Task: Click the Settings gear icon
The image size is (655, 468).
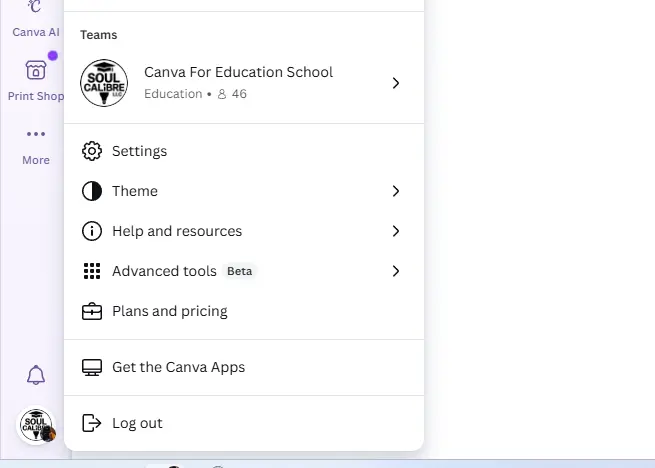Action: (92, 151)
